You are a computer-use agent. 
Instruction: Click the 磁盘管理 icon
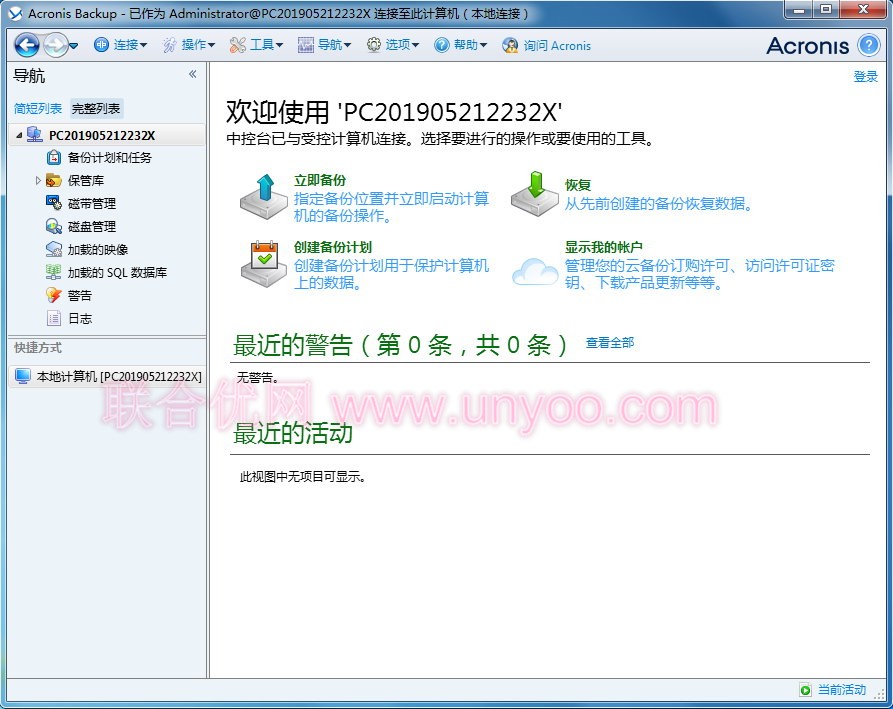pyautogui.click(x=54, y=227)
